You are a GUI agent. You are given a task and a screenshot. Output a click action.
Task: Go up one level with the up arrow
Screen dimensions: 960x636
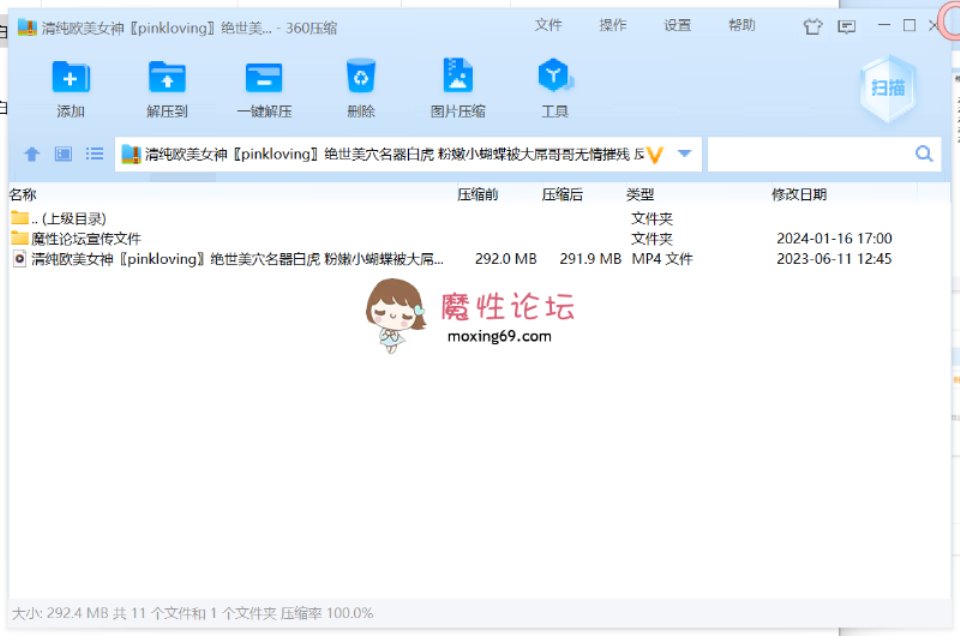click(x=32, y=154)
